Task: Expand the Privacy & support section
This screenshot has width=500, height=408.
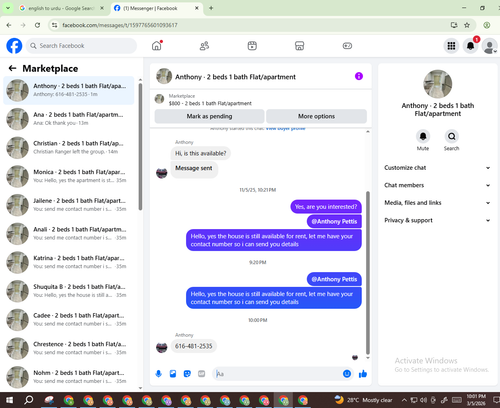Action: click(437, 220)
